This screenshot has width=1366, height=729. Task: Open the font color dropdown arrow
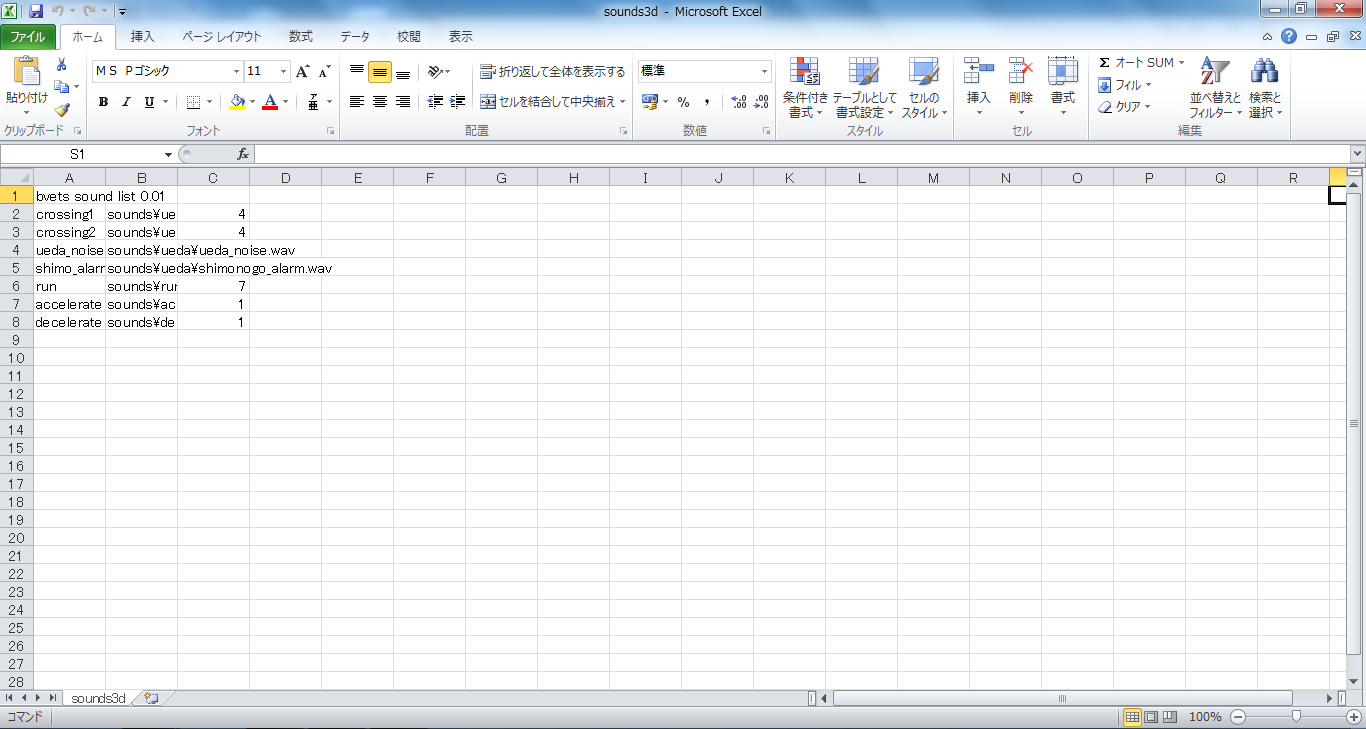[x=285, y=102]
